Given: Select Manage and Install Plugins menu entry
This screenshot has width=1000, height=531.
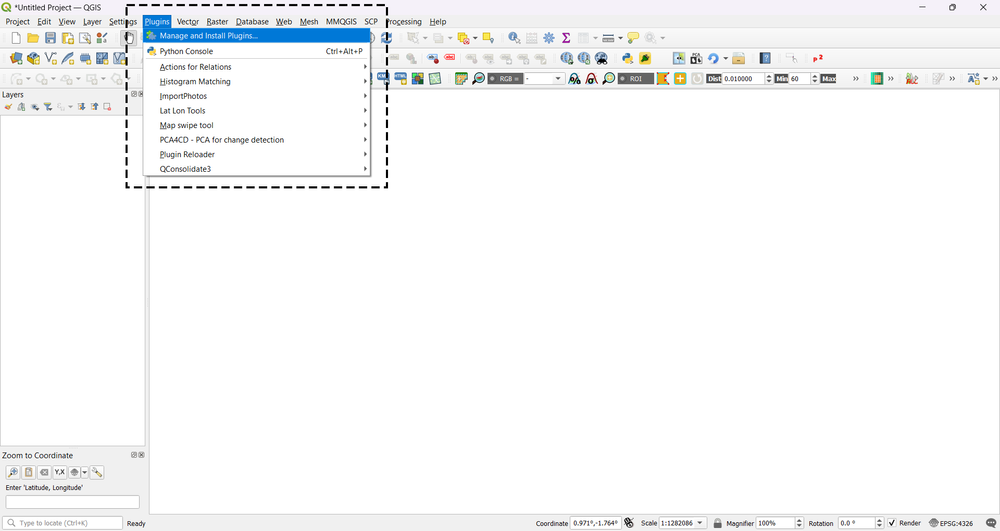Looking at the screenshot, I should (256, 36).
